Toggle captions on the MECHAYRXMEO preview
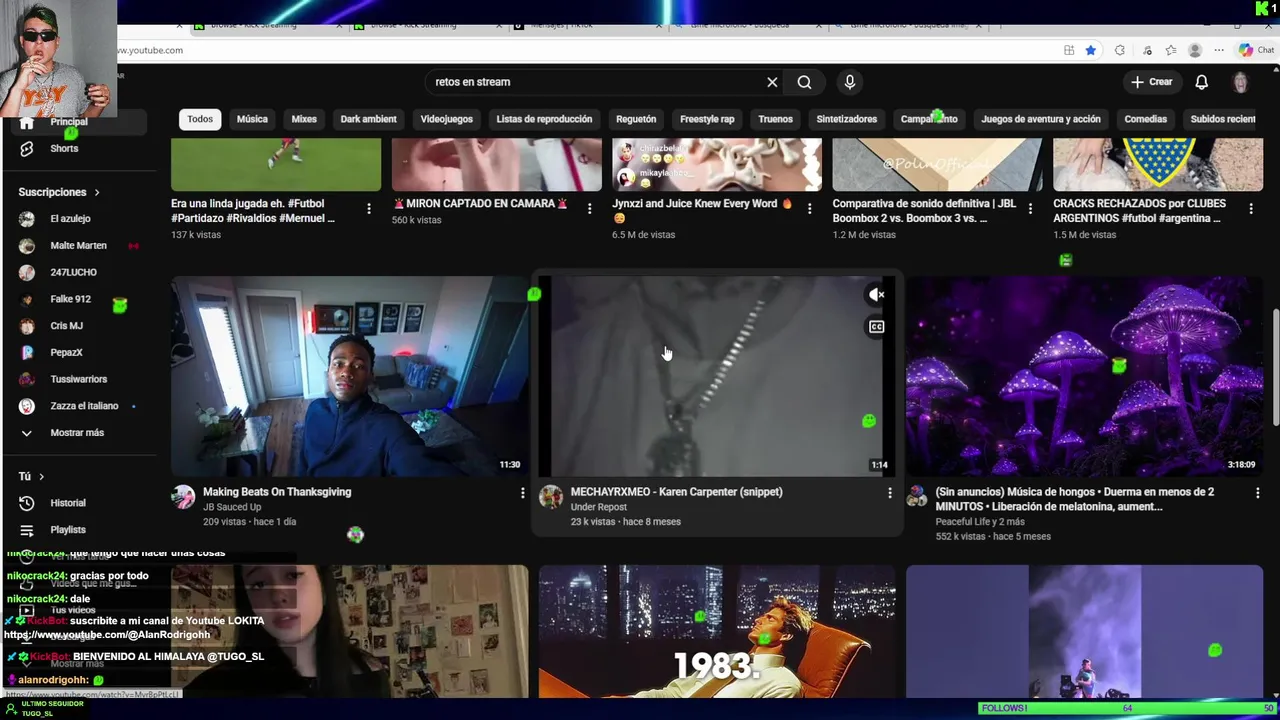The width and height of the screenshot is (1280, 720). tap(876, 327)
